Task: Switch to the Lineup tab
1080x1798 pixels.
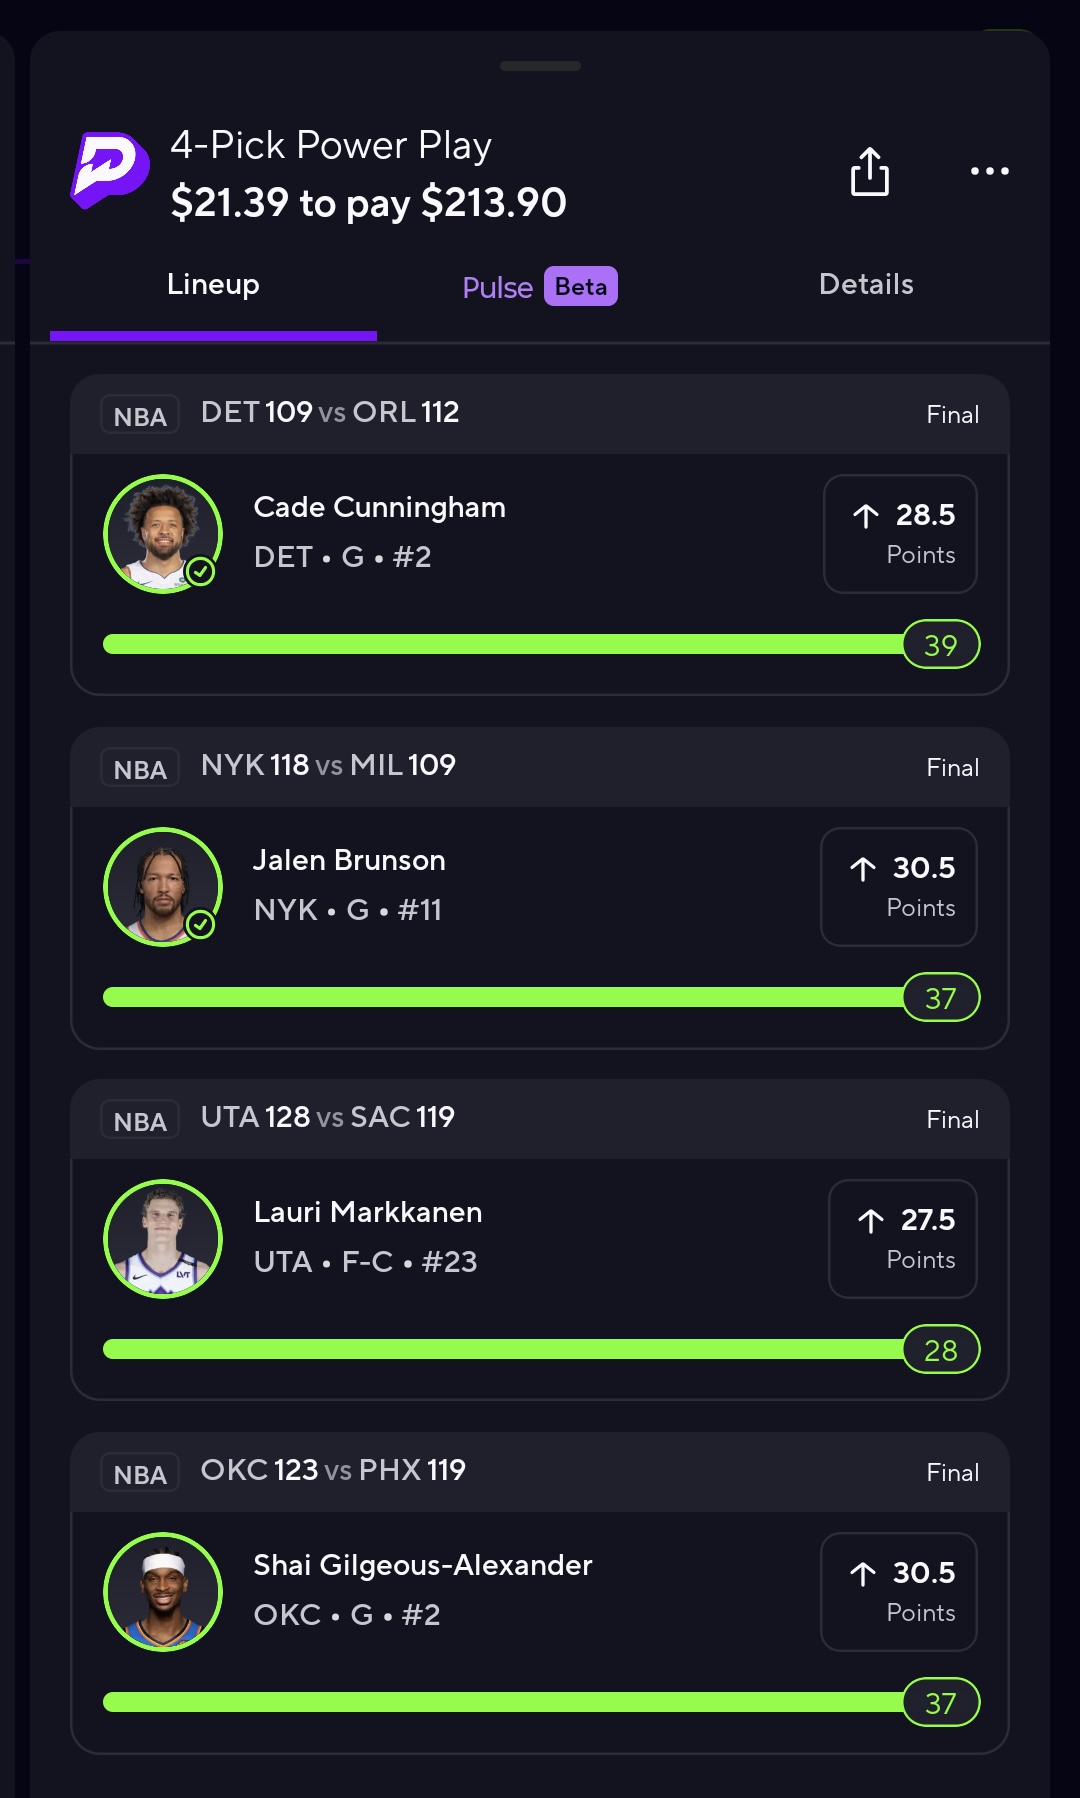Action: (213, 285)
